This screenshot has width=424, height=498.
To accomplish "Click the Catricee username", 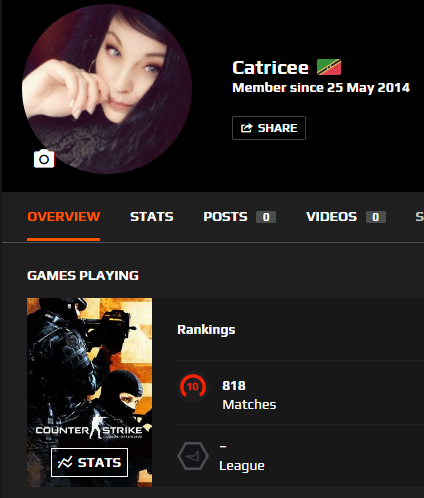I will tap(270, 68).
